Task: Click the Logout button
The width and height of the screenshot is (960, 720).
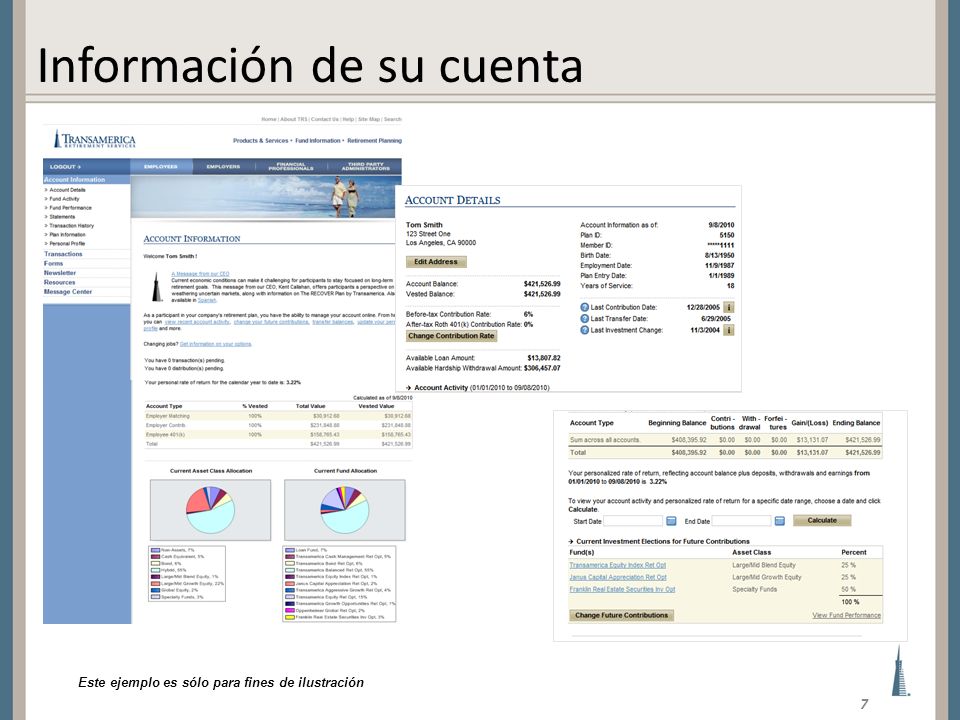Action: point(66,167)
